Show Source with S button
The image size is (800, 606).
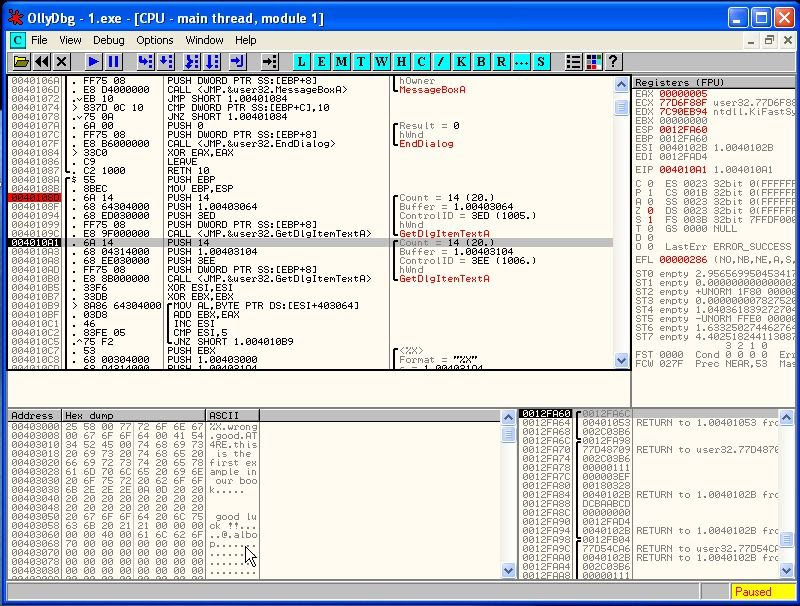541,62
